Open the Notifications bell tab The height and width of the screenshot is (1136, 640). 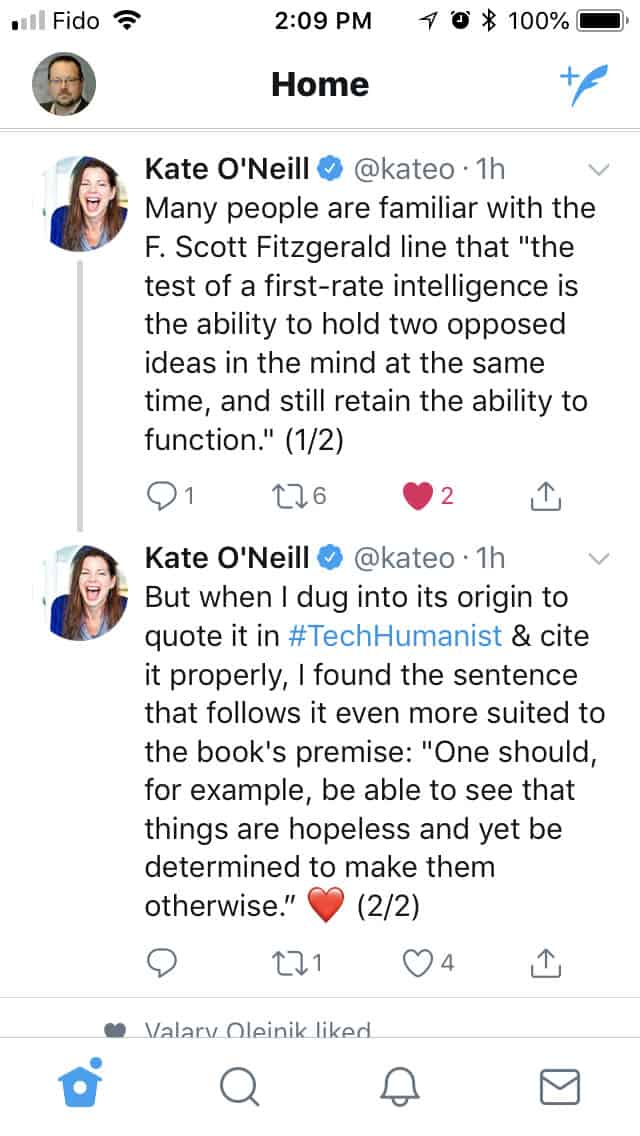[x=400, y=1086]
